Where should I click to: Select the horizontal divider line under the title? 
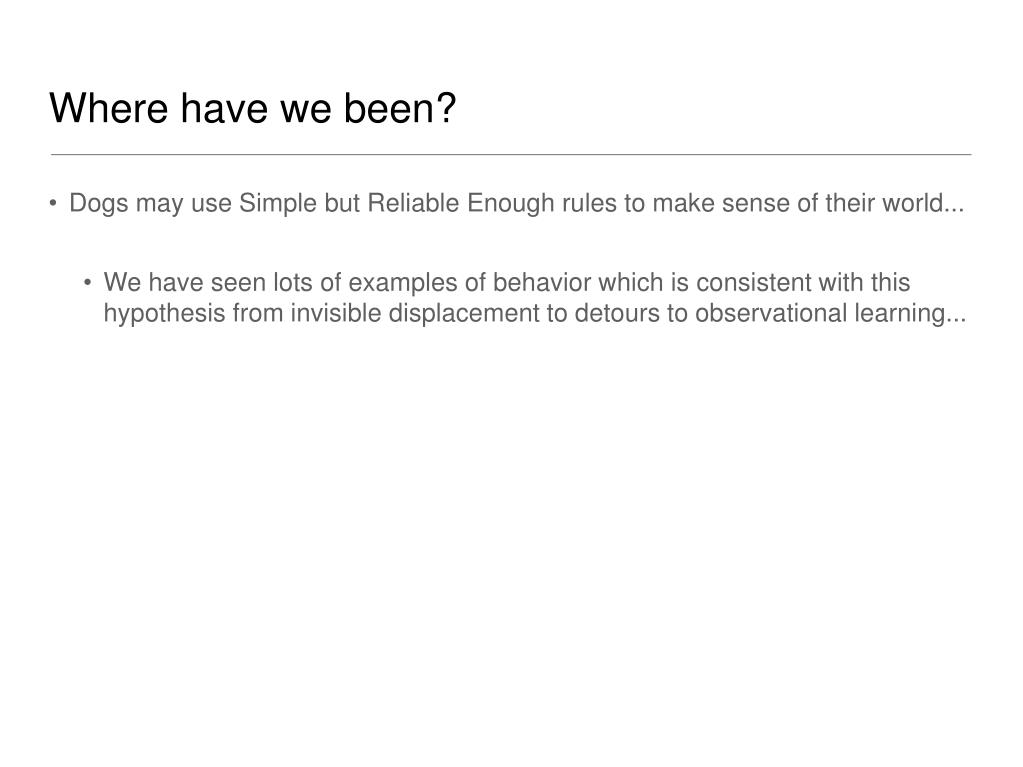[511, 155]
